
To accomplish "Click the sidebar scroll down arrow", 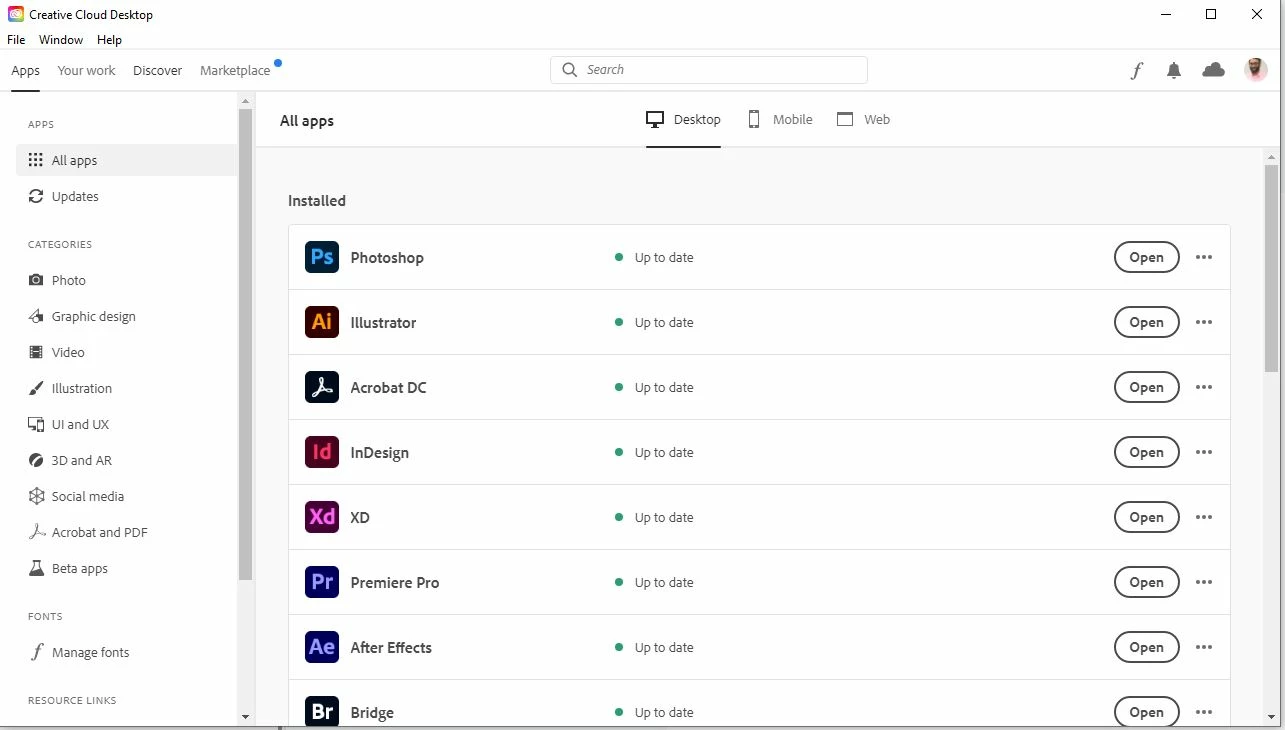I will (246, 717).
